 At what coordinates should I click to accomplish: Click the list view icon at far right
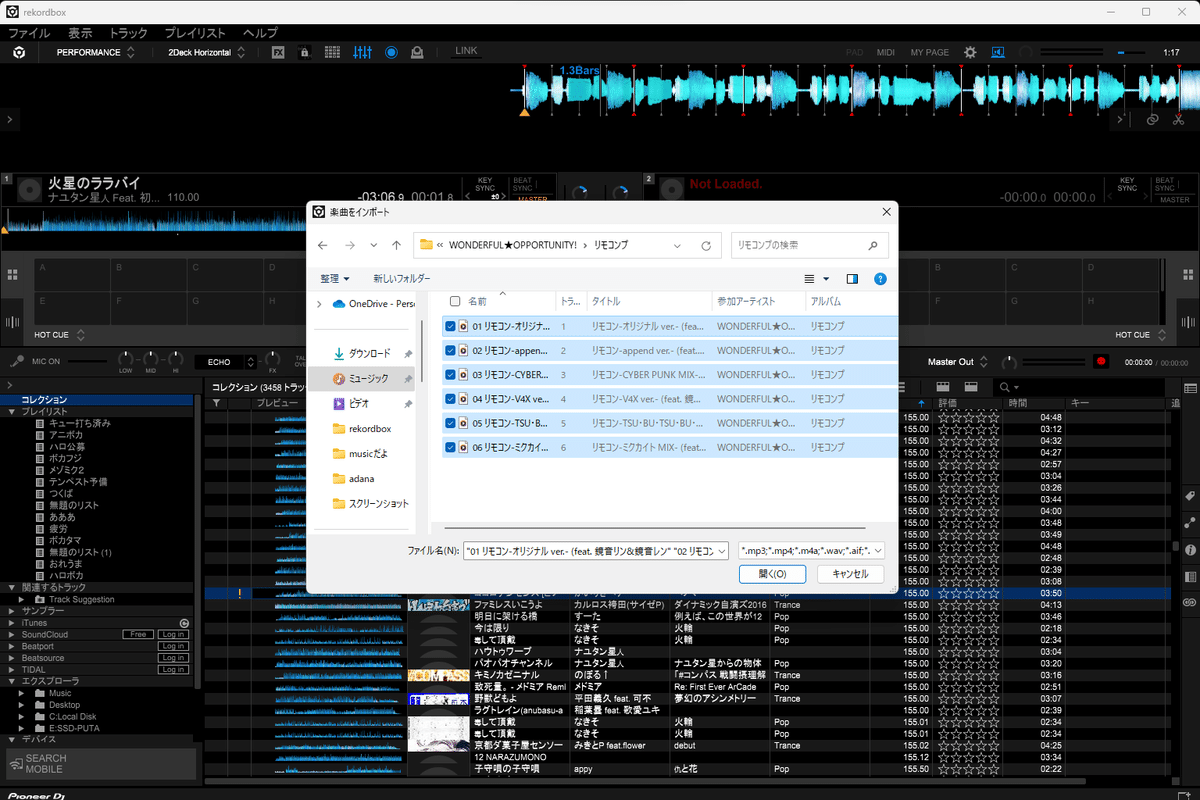pos(1190,387)
